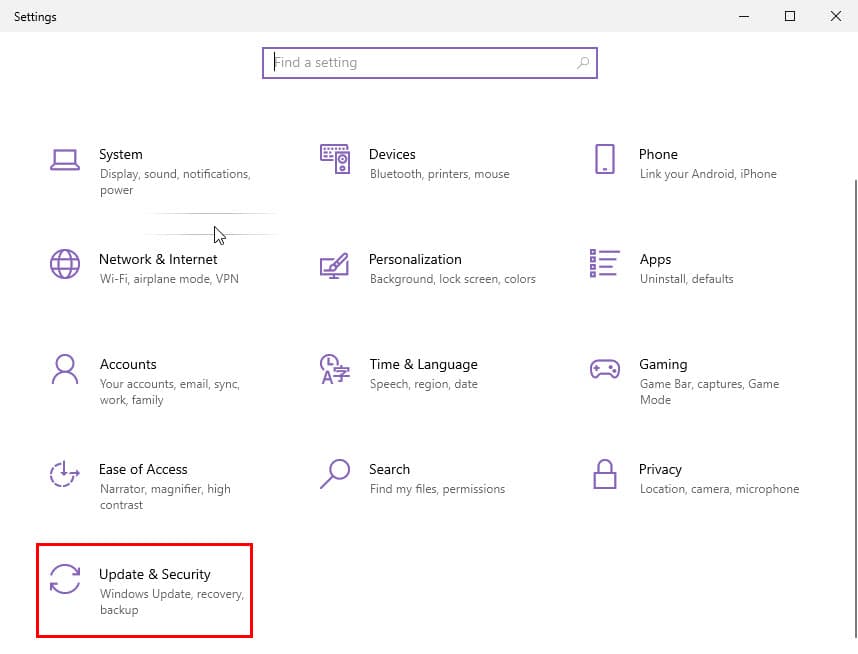Viewport: 858px width, 654px height.
Task: Click 'Link your Android, iPhone' description
Action: pyautogui.click(x=708, y=174)
